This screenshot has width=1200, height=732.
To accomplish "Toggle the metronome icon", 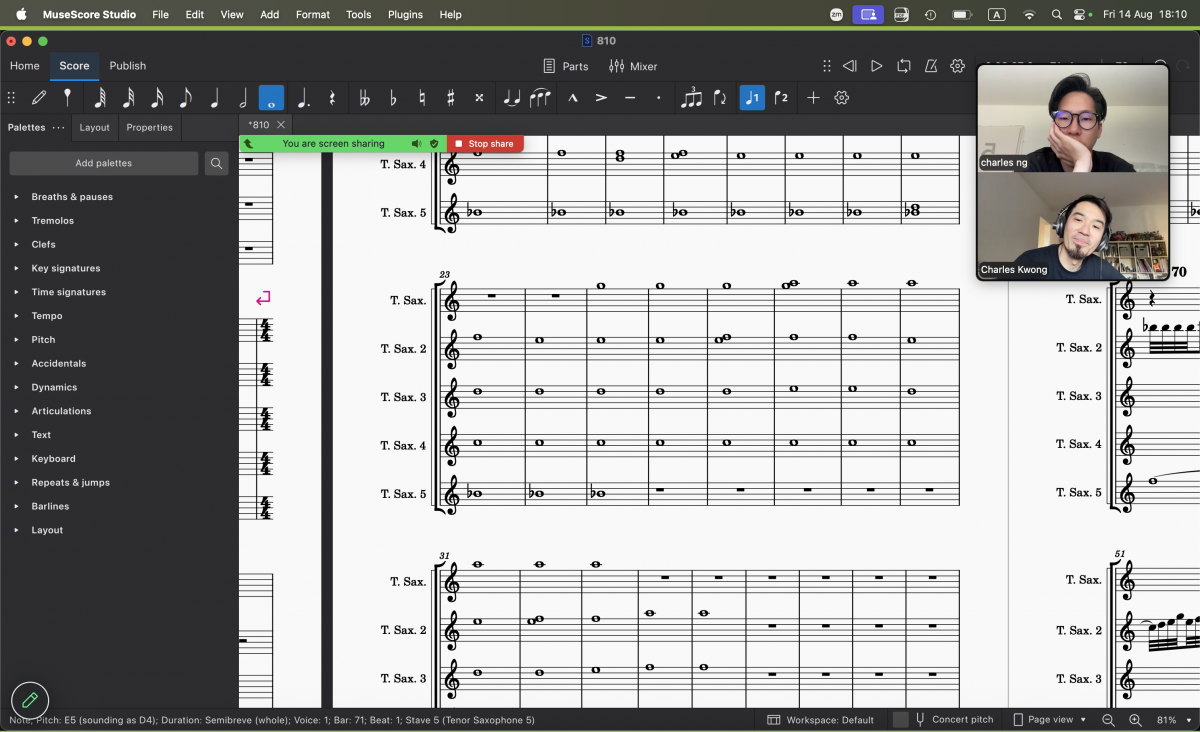I will (931, 66).
